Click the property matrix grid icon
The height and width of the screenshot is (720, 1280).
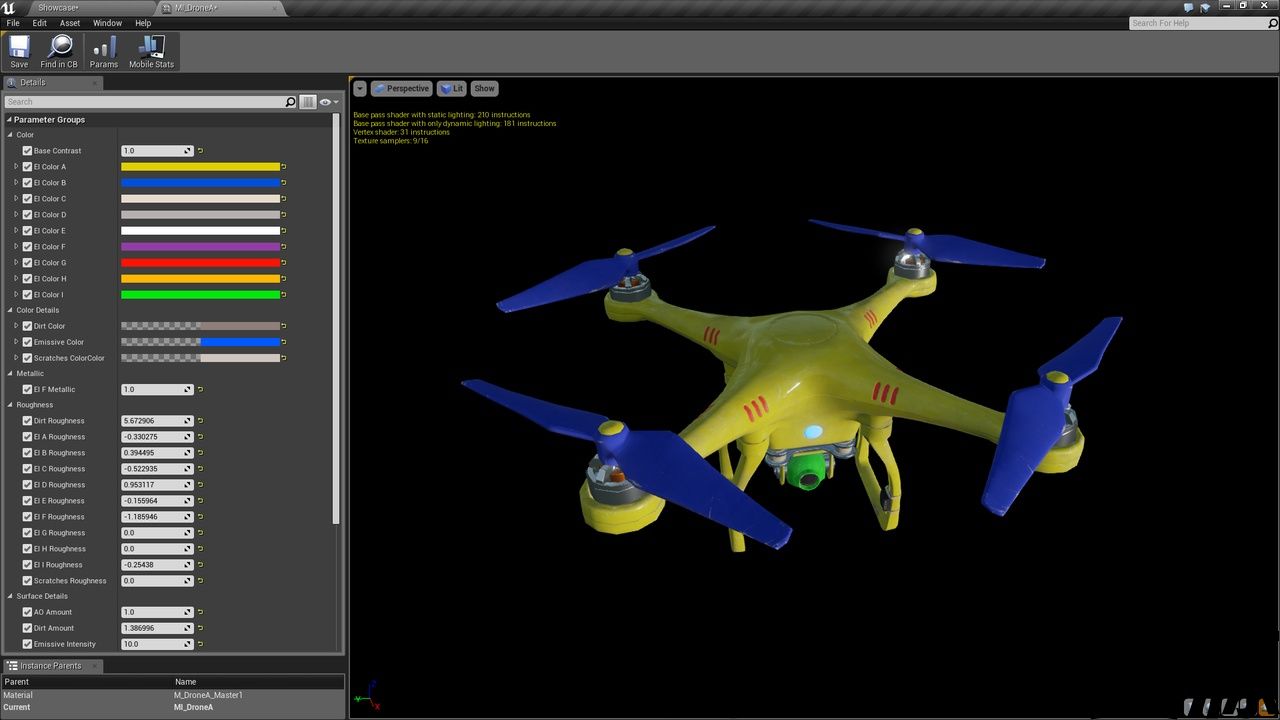point(308,102)
